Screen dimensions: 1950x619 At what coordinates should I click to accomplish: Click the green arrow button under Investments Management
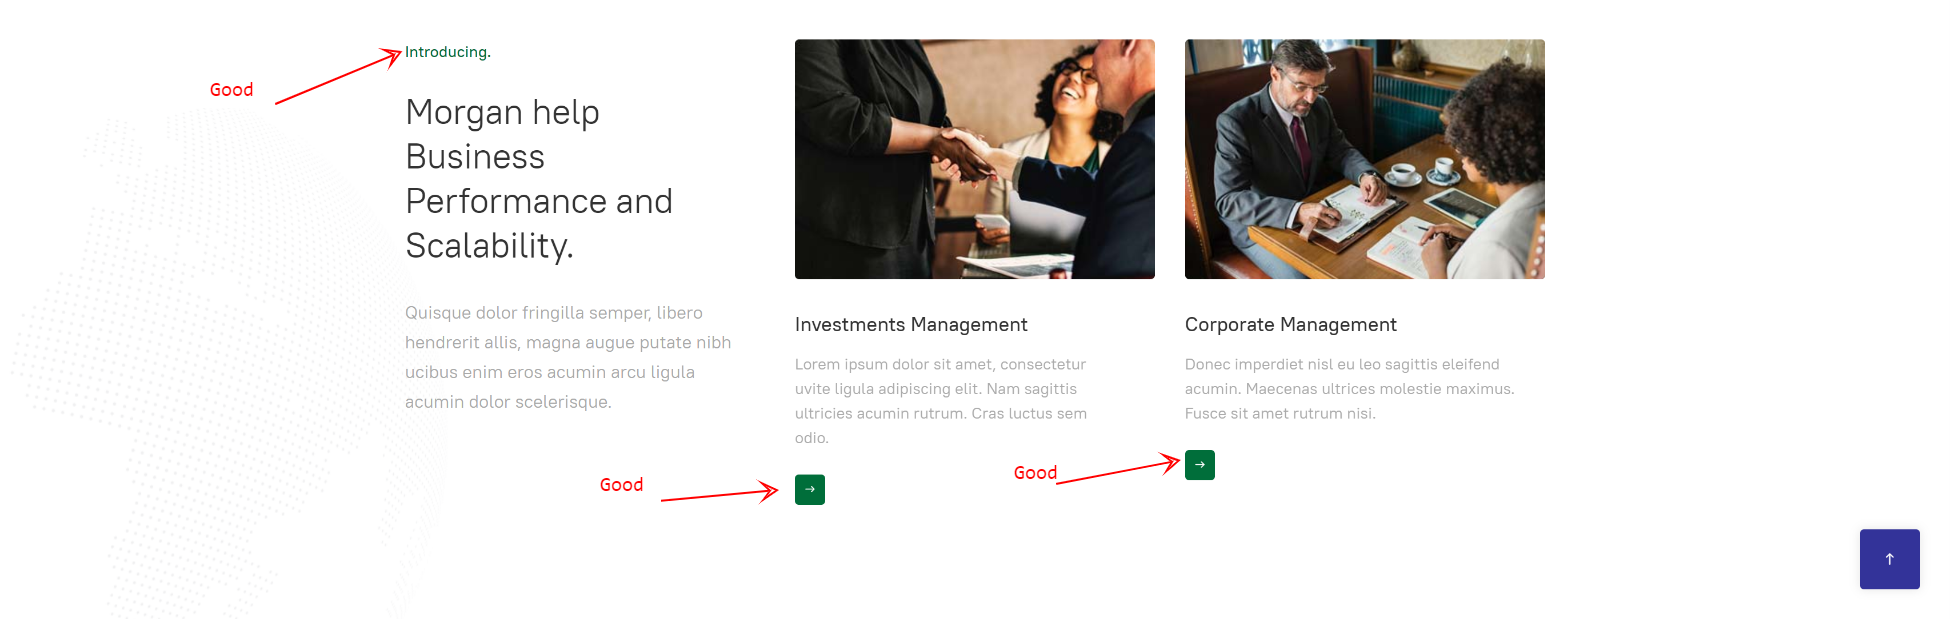[x=810, y=490]
